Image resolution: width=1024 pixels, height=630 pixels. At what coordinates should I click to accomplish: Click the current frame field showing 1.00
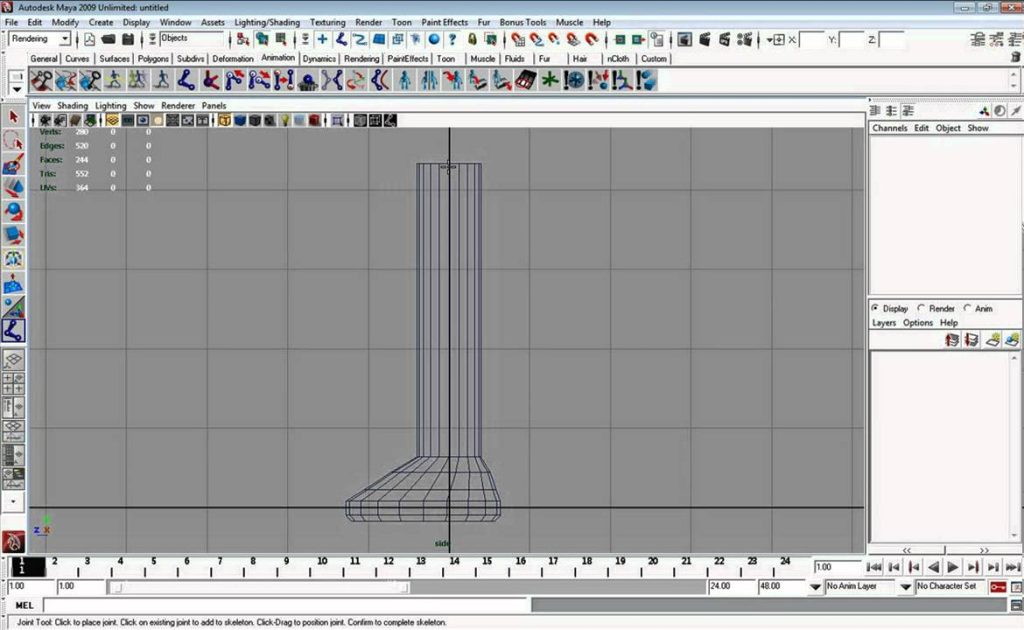(x=837, y=567)
